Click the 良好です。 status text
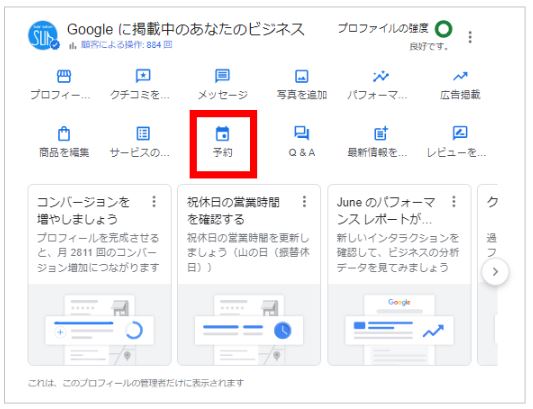Viewport: 533px width, 409px height. [x=429, y=46]
